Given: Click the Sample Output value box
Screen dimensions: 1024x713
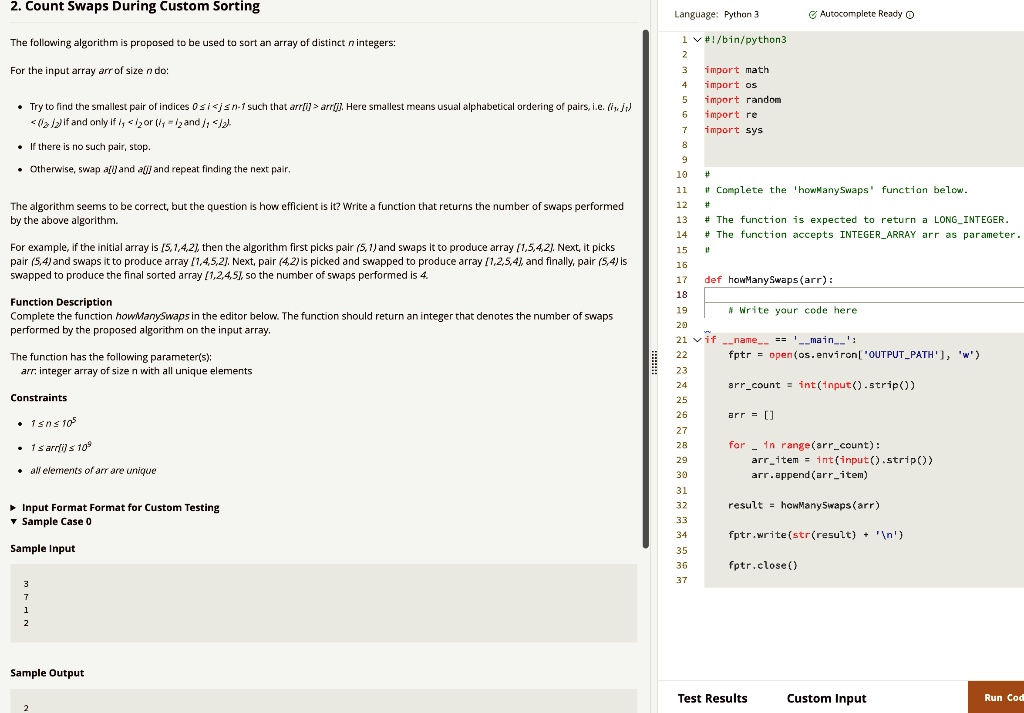Looking at the screenshot, I should (323, 702).
